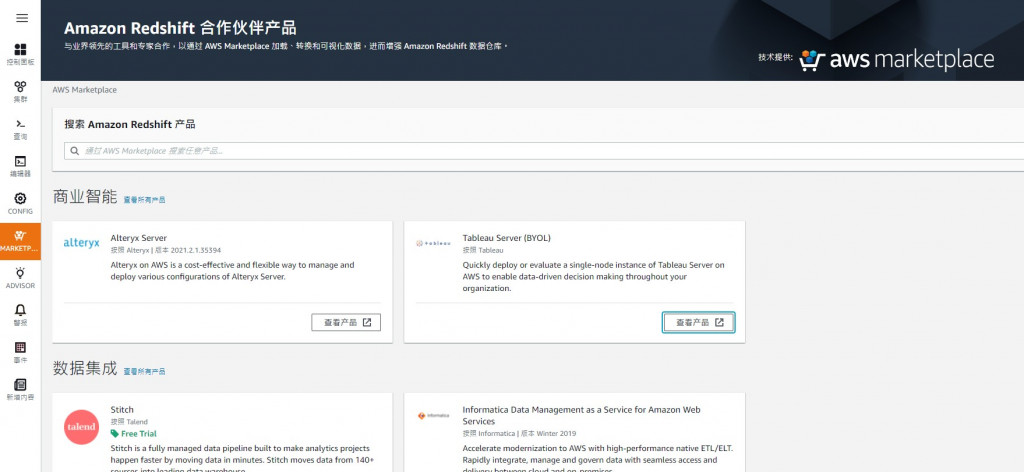This screenshot has height=472, width=1024.
Task: Open the Stitch product title
Action: pos(122,410)
